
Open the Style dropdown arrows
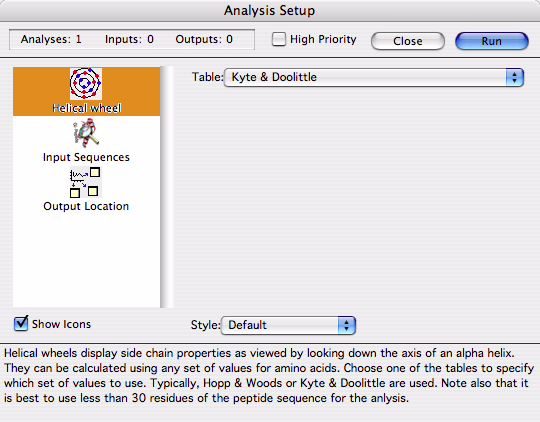(x=346, y=325)
